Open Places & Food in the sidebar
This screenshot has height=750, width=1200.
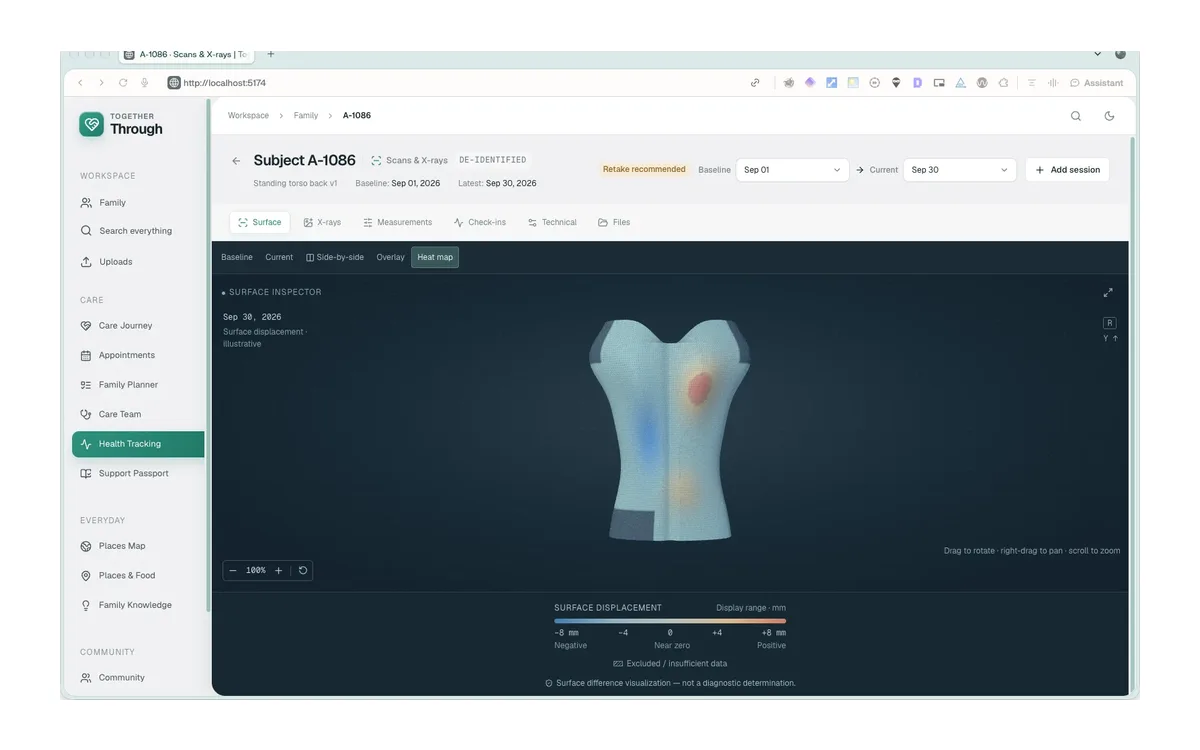[x=138, y=576]
